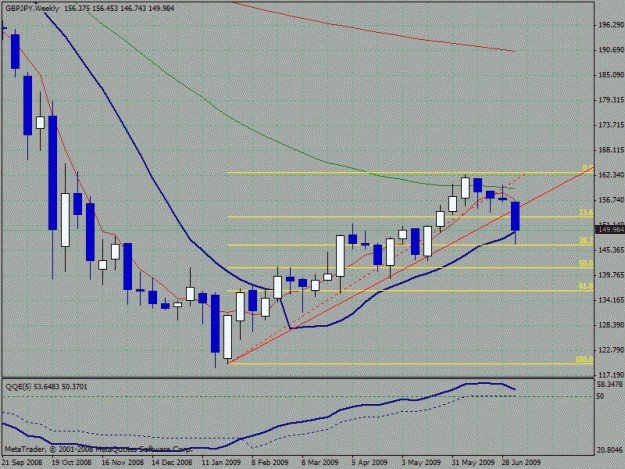Select the Fibonacci 100.0 level label
Screen dimensions: 625x469
[584, 359]
